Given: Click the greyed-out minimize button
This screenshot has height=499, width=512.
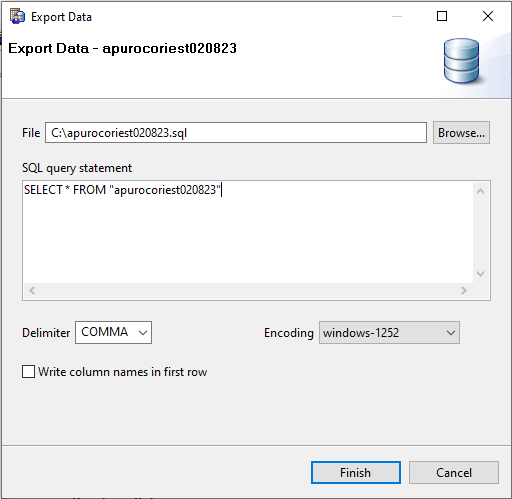Looking at the screenshot, I should [397, 16].
